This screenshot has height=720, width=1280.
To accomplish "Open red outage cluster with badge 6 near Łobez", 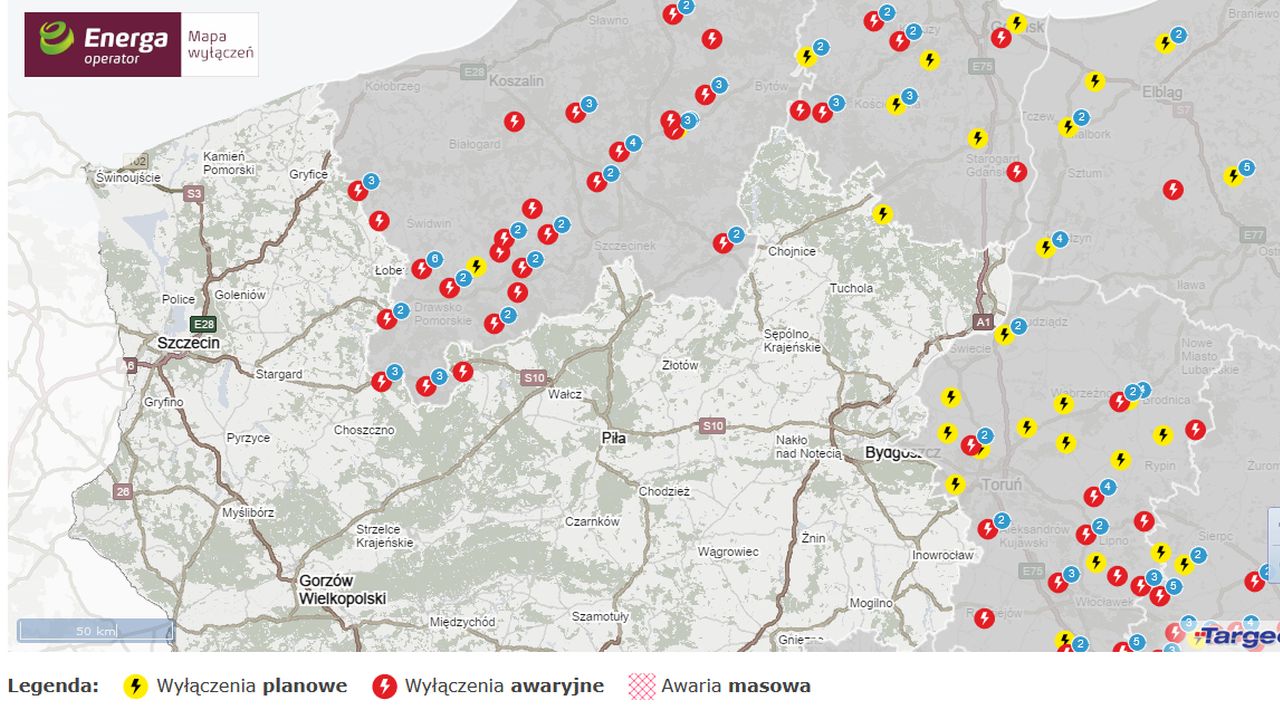I will pos(421,269).
